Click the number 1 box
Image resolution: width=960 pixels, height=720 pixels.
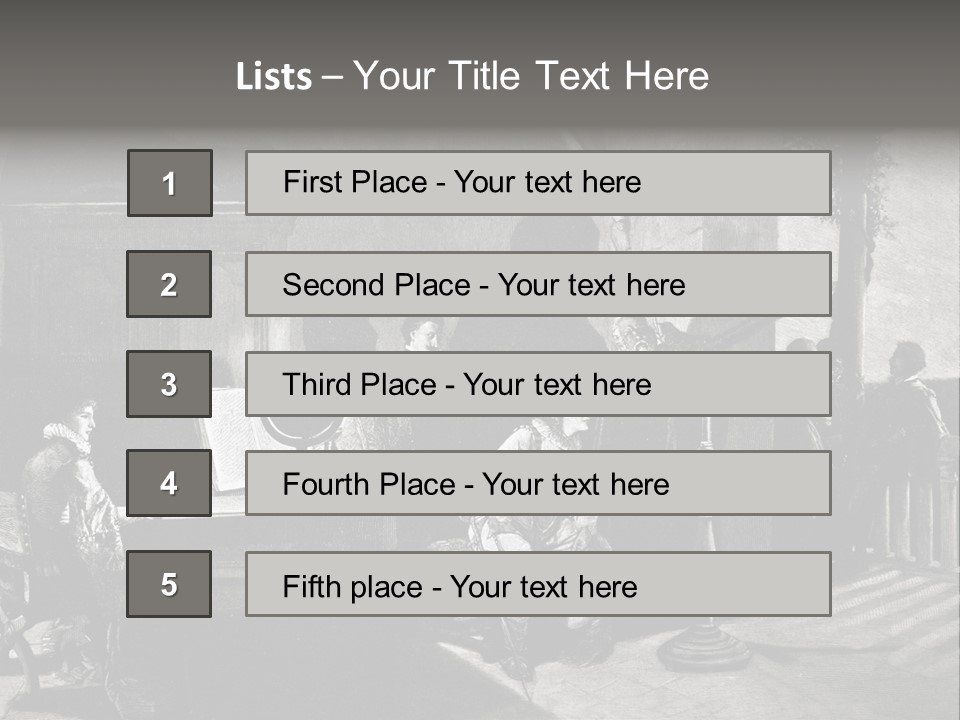[x=169, y=183]
